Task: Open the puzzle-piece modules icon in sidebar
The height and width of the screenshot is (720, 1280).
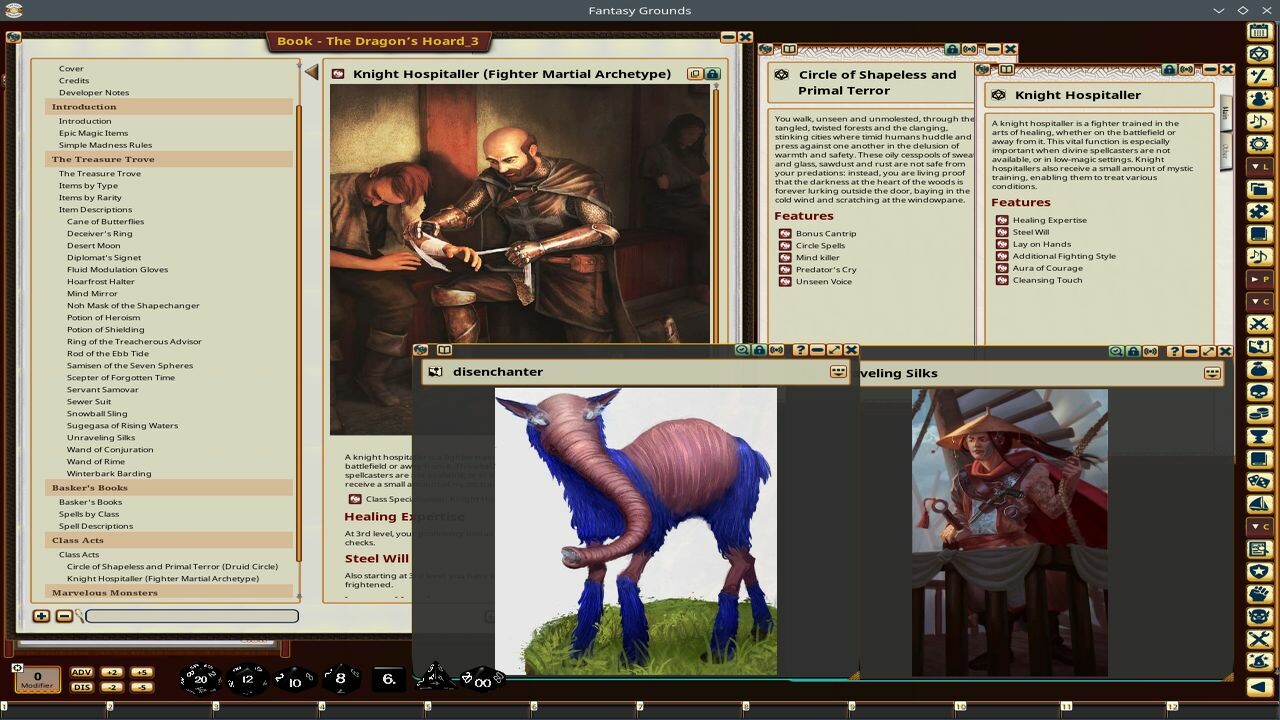Action: tap(1262, 213)
